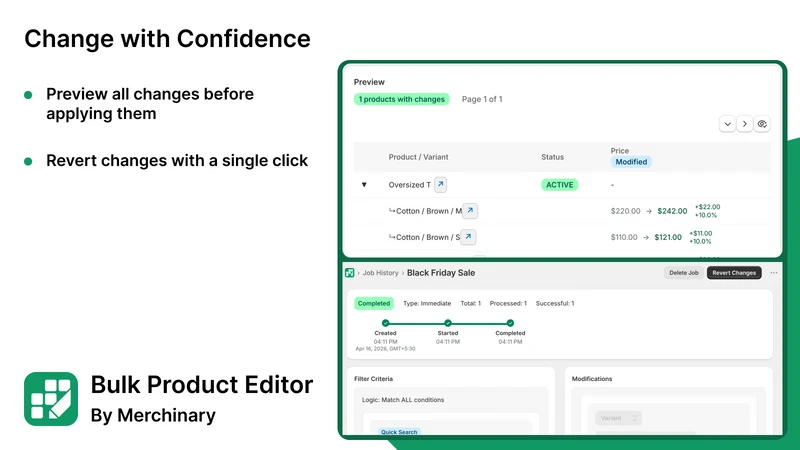Open Cotton / Brown / M variant link icon
Viewport: 800px width, 450px height.
(470, 211)
